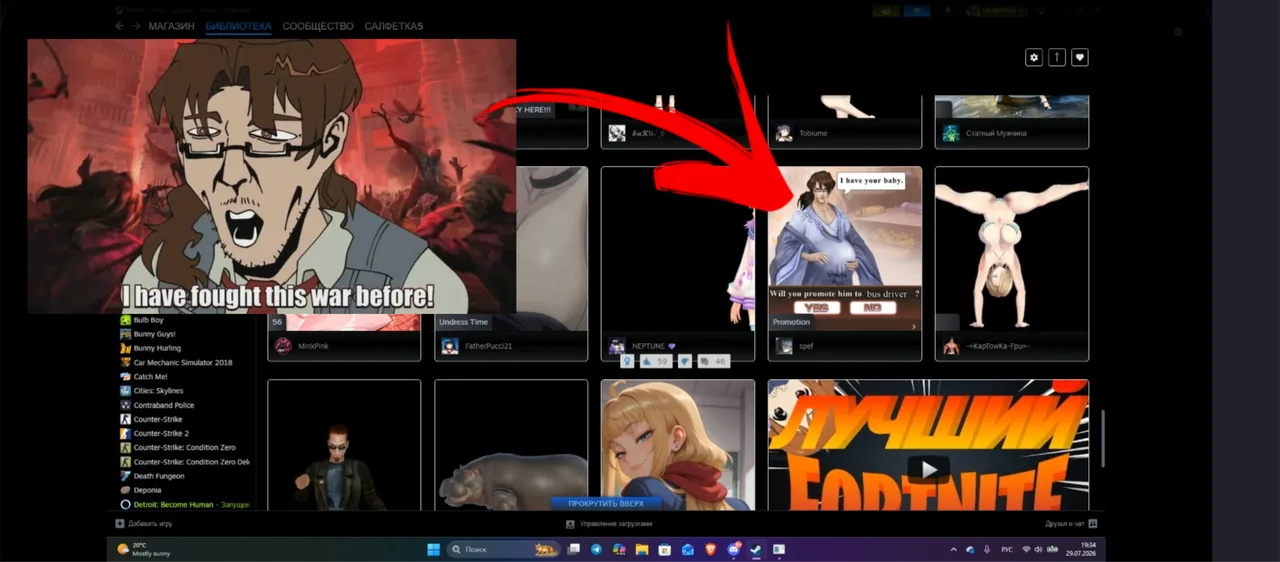Click the friends icon beside Друзья и чат
1280x562 pixels.
(1093, 523)
